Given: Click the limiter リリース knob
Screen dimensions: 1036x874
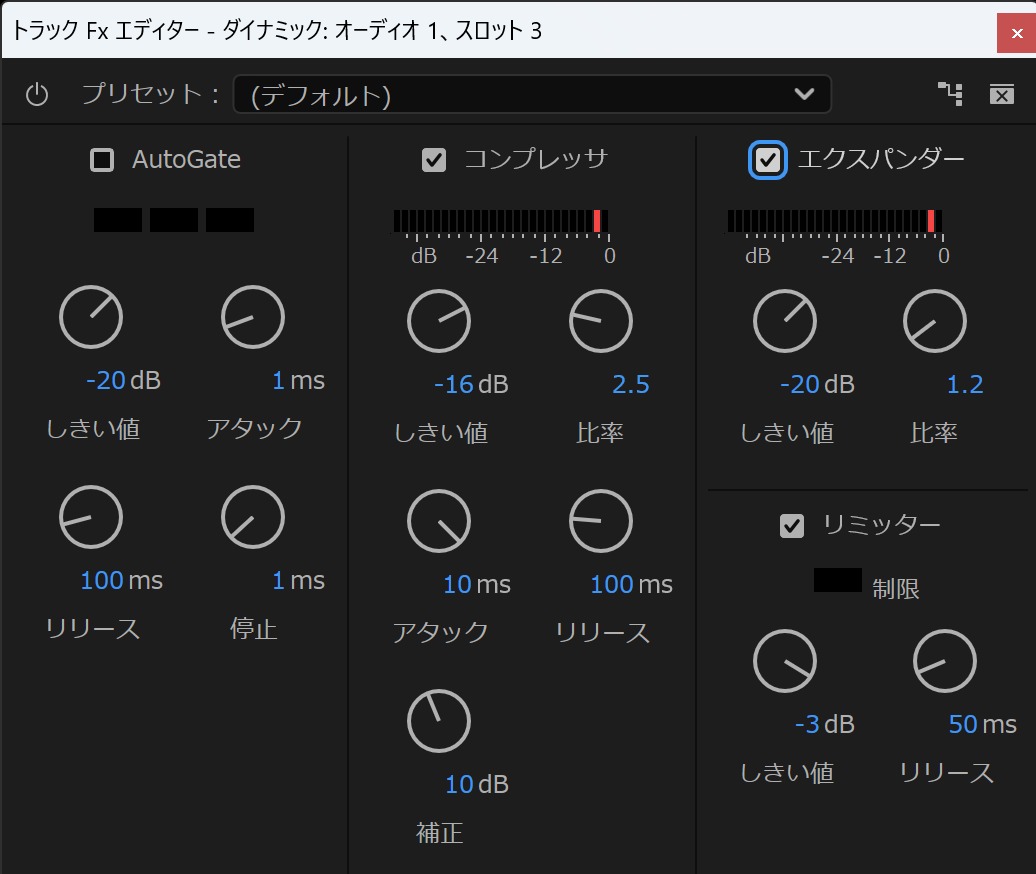Looking at the screenshot, I should (945, 661).
